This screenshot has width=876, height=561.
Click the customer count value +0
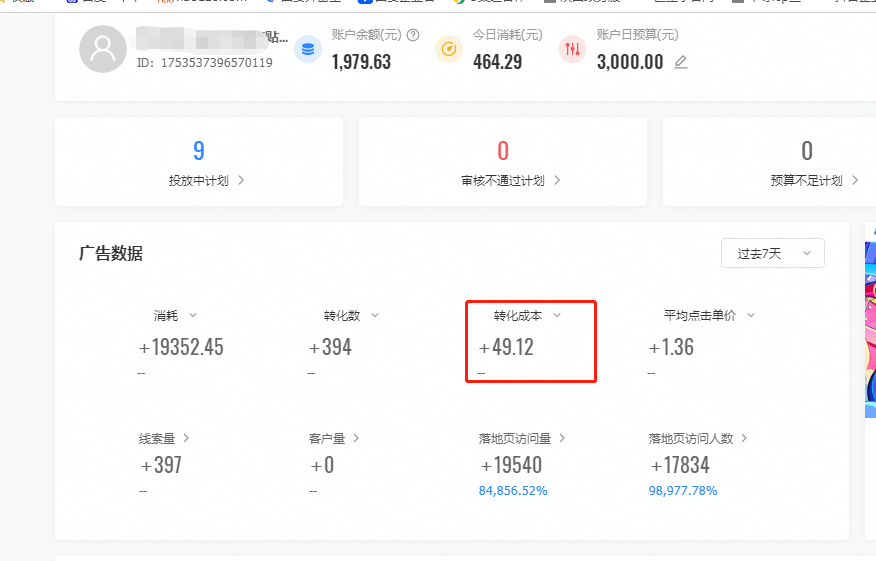click(x=322, y=465)
